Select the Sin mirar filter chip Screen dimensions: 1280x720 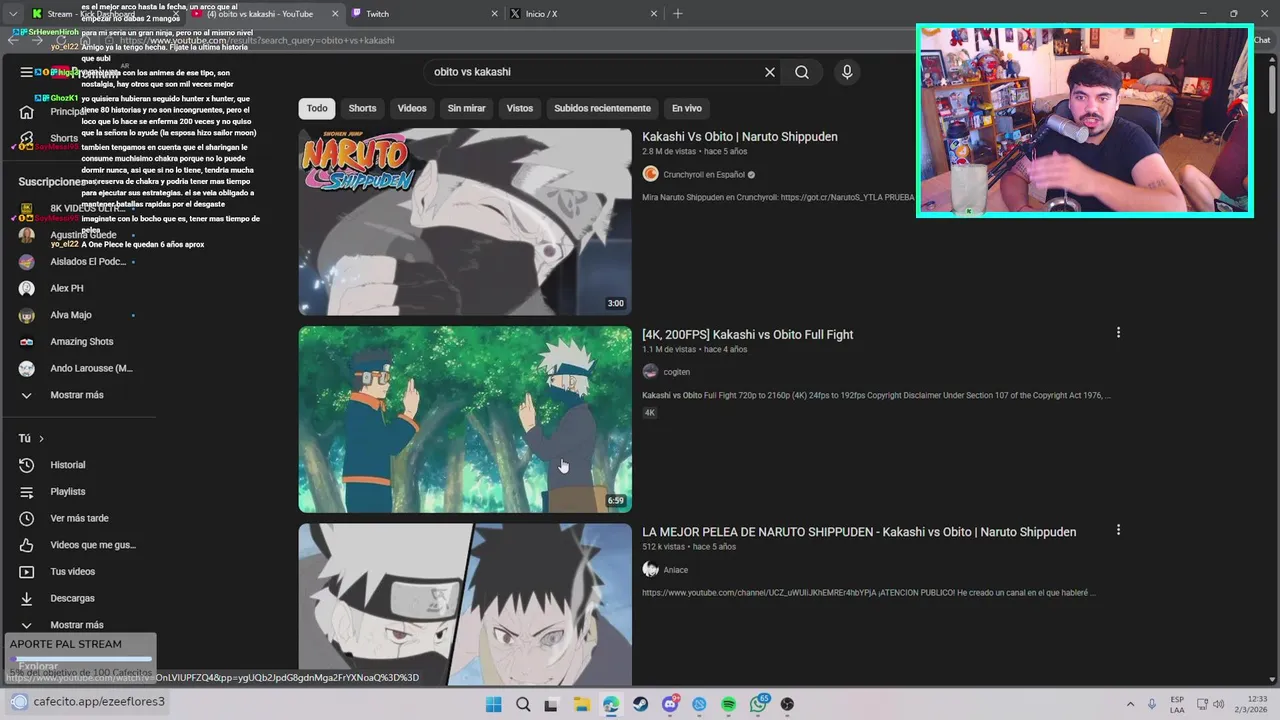466,108
